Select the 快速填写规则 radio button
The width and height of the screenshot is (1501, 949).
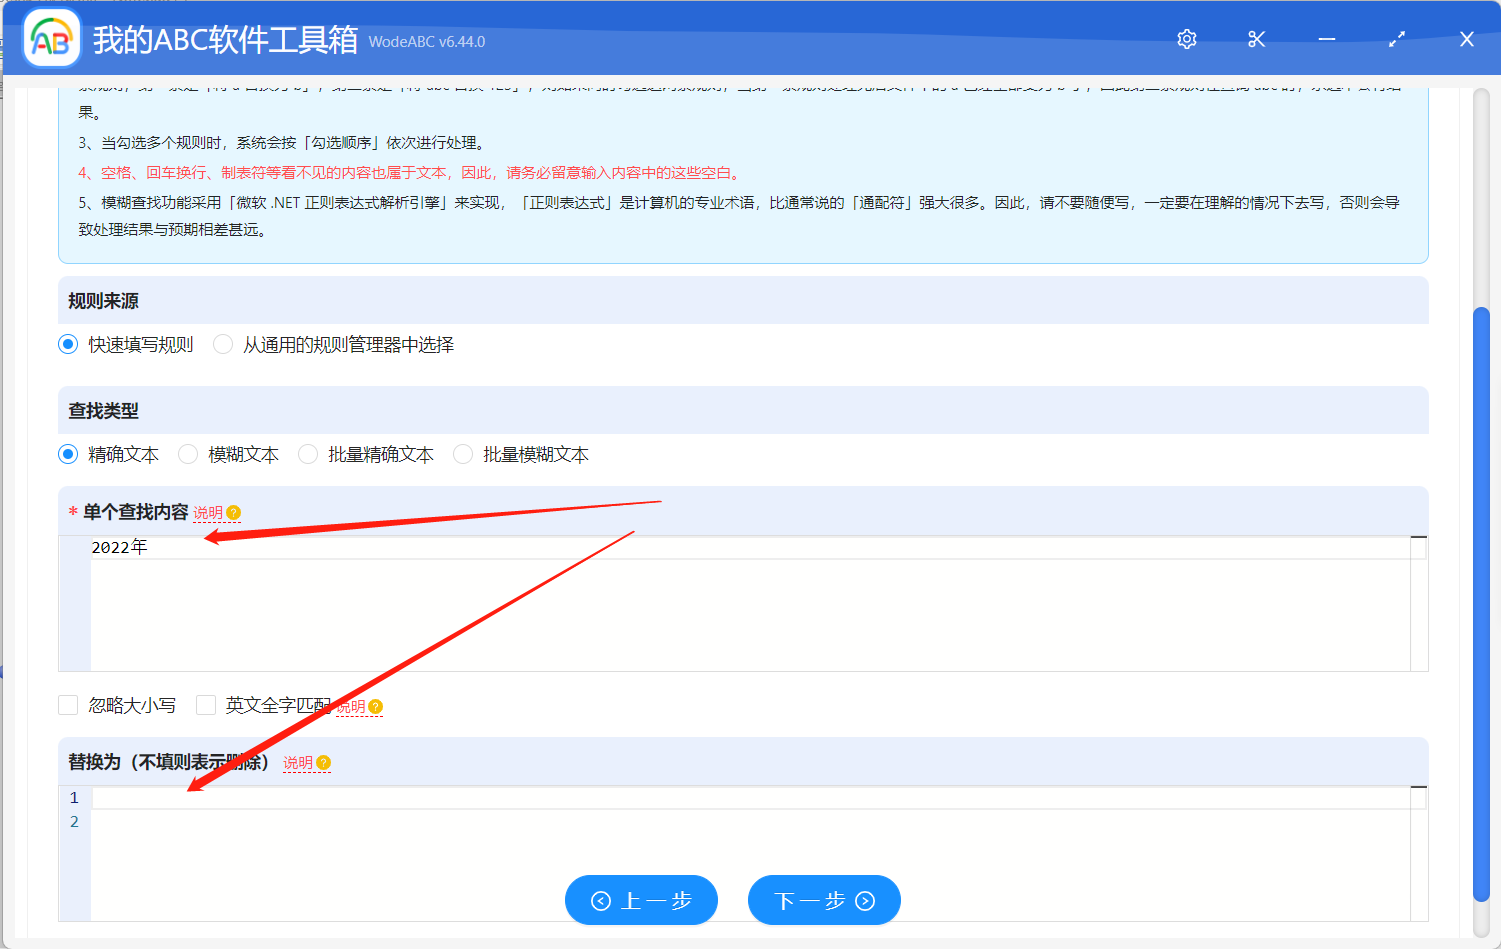tap(68, 345)
